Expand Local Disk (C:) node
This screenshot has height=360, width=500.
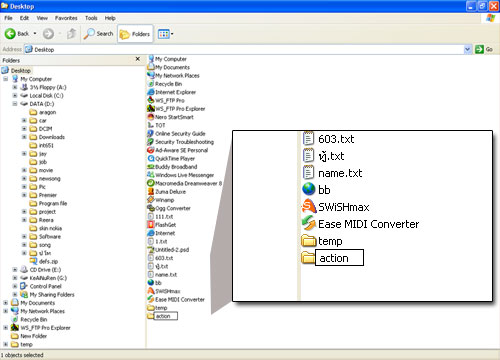tap(15, 96)
